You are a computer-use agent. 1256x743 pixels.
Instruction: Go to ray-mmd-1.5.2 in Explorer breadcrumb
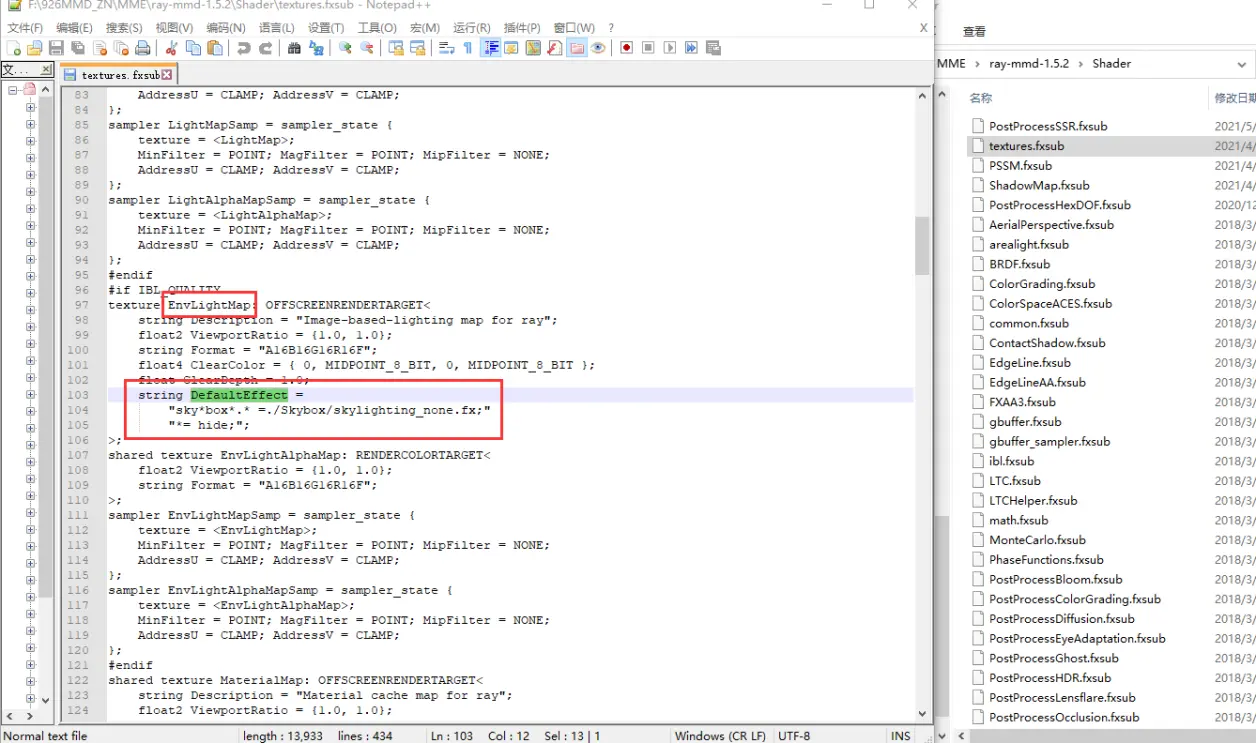[x=1029, y=63]
